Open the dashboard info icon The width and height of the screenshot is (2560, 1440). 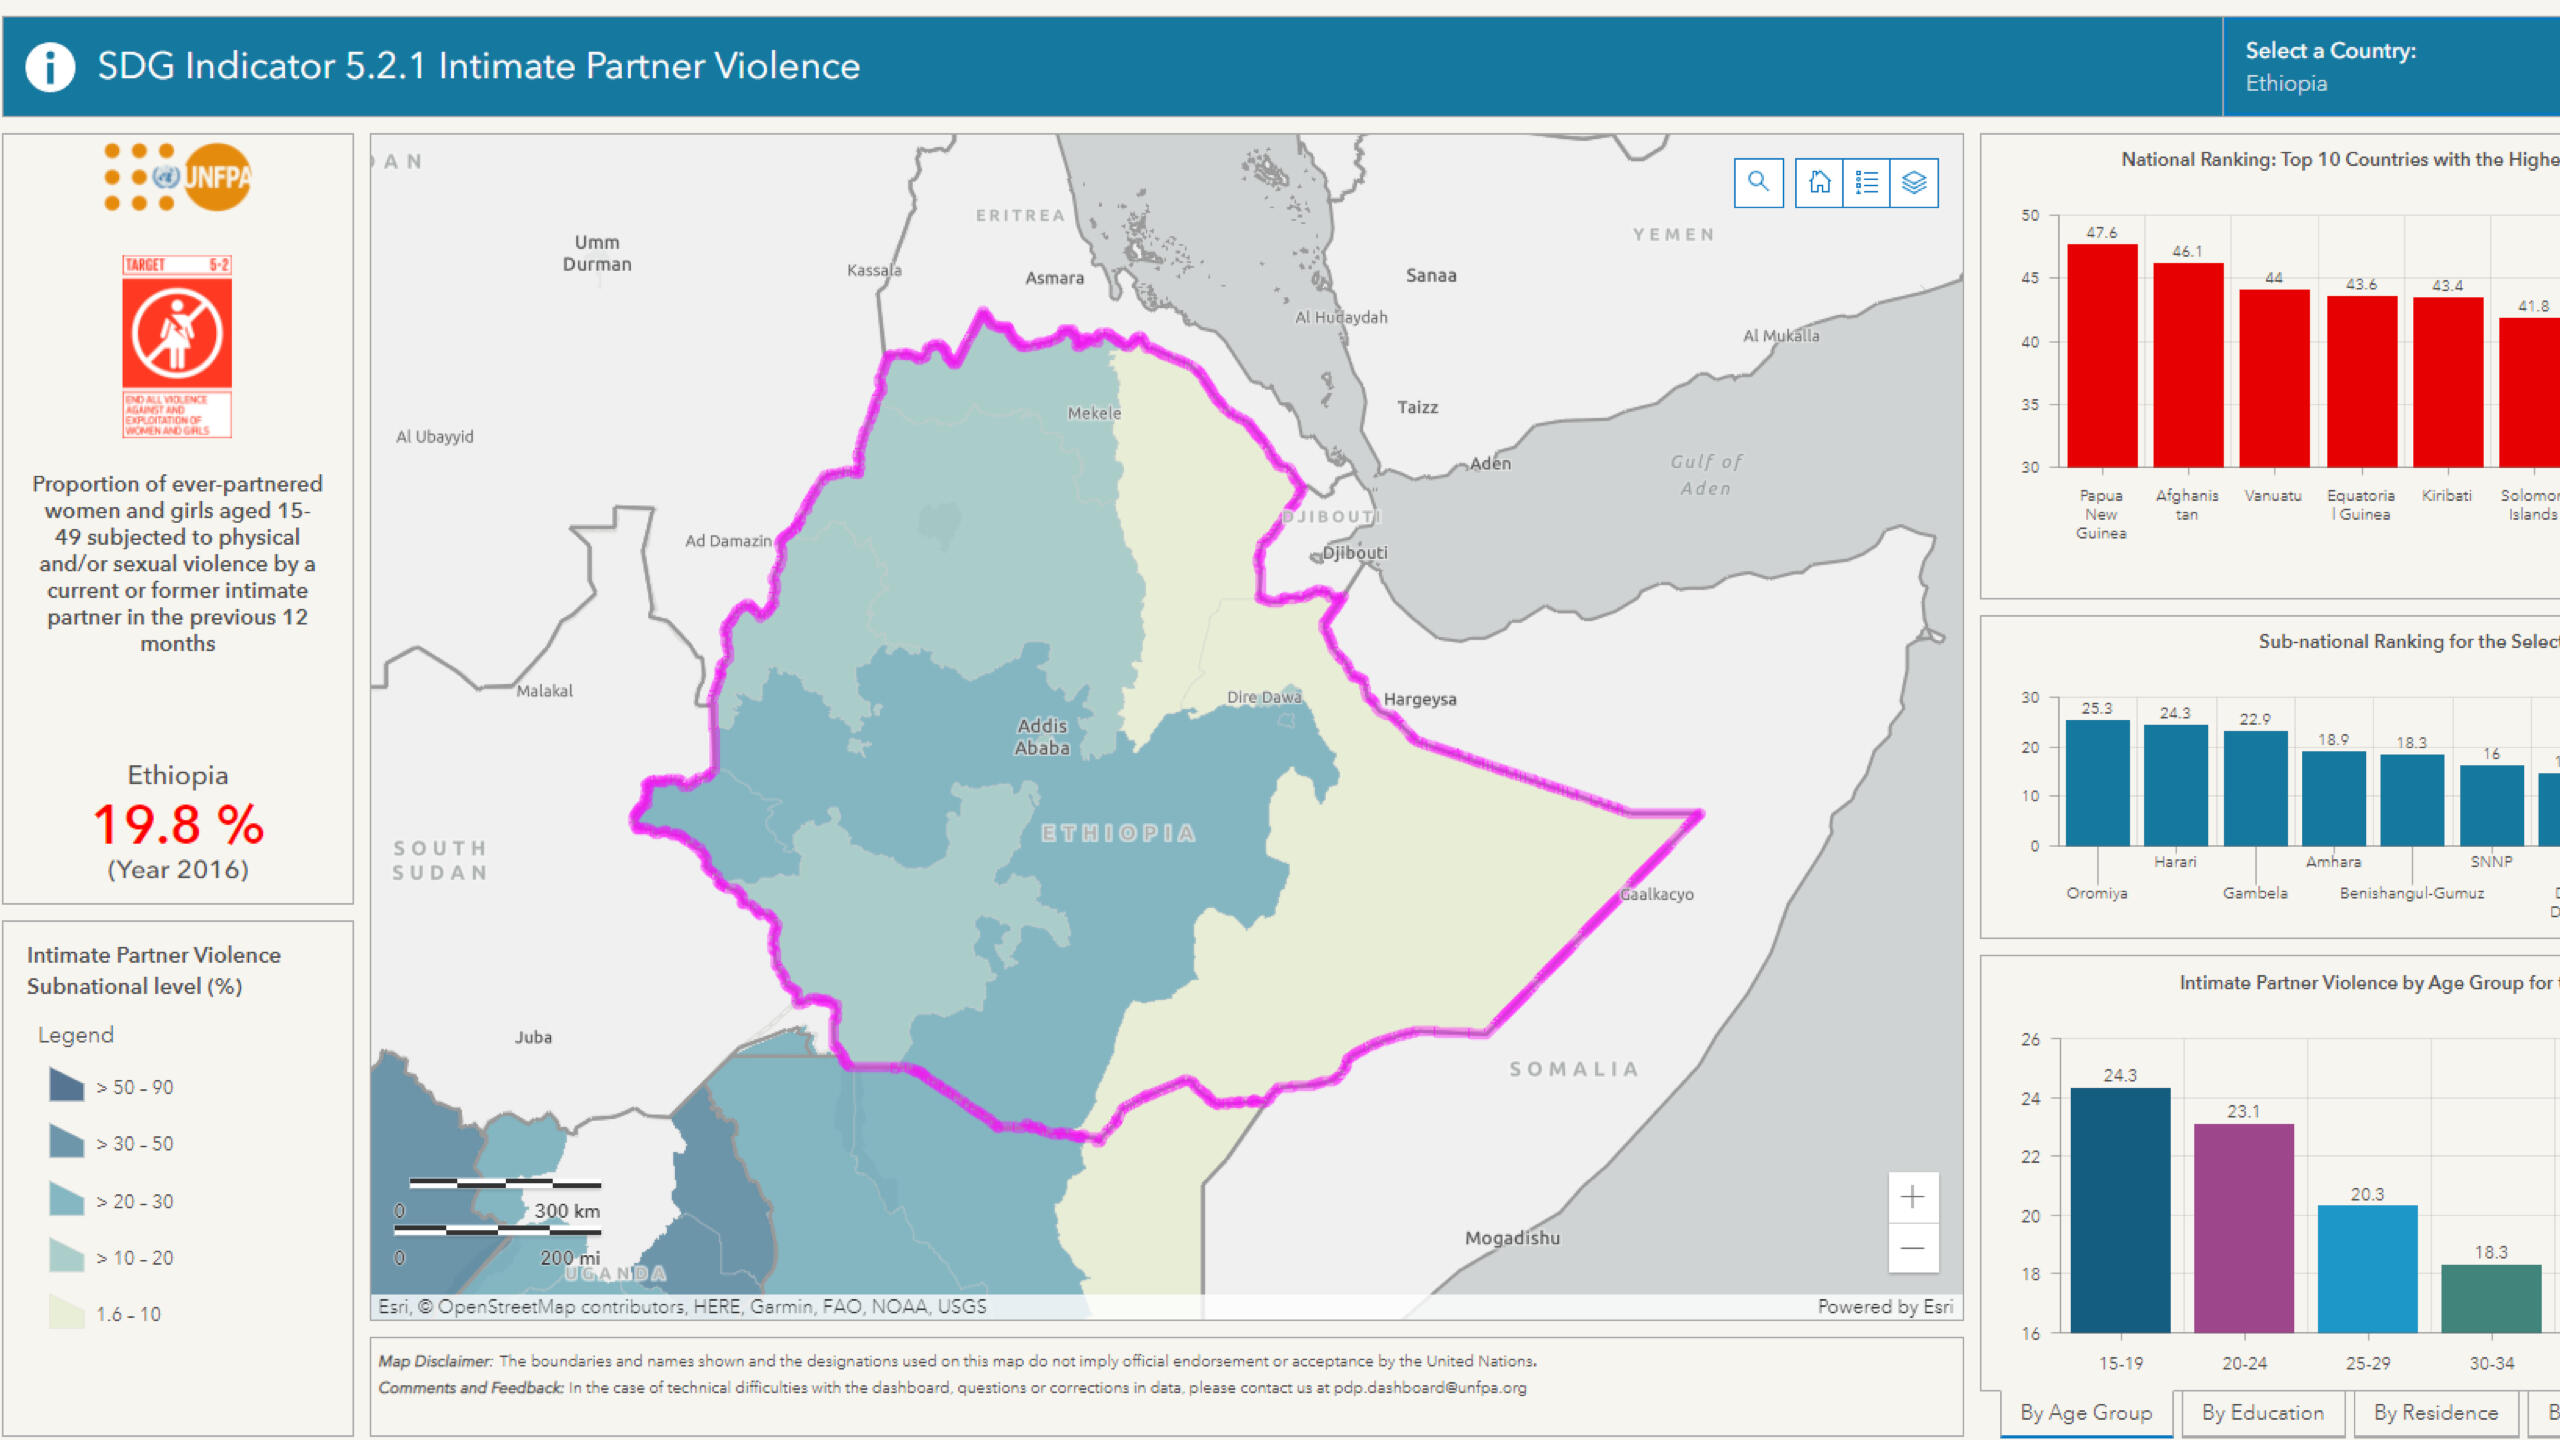pos(50,67)
